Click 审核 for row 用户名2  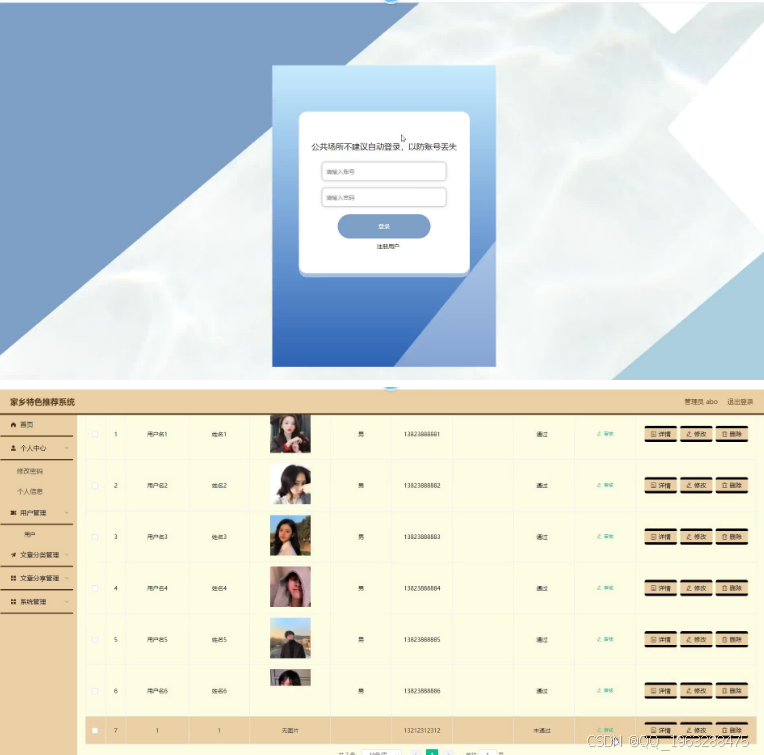tap(605, 485)
